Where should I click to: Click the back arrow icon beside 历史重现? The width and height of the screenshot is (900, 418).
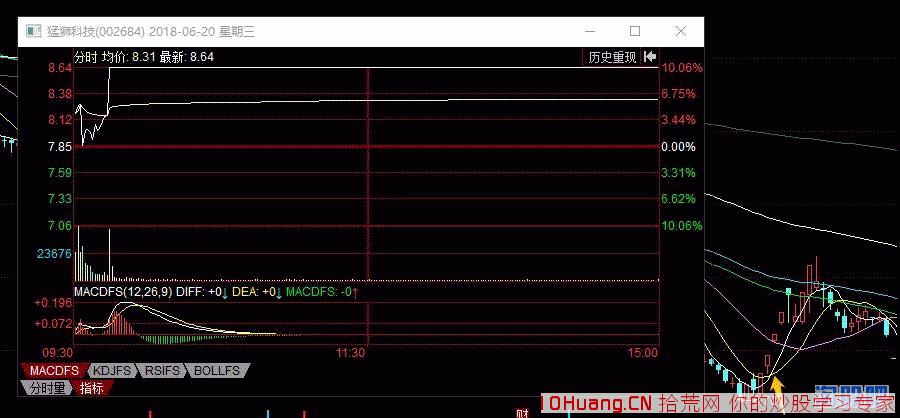pyautogui.click(x=650, y=56)
